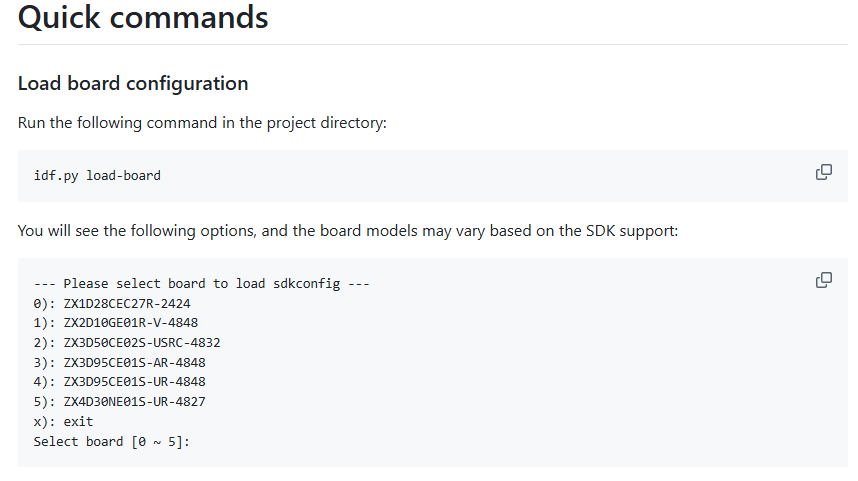
Task: Click the Load board configuration heading
Action: (x=133, y=83)
